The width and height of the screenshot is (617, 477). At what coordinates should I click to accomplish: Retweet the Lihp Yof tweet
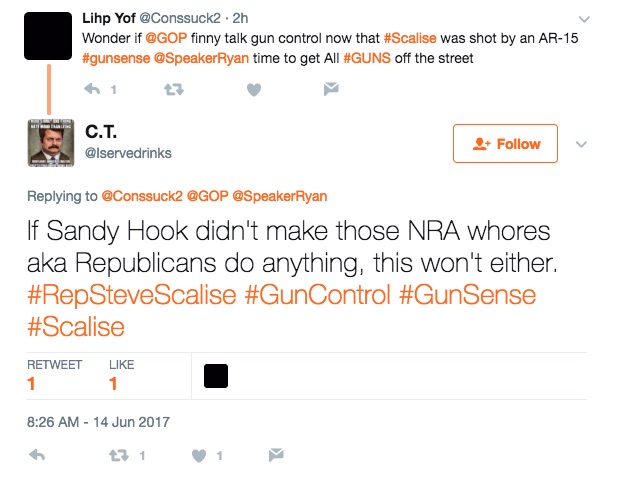point(171,89)
